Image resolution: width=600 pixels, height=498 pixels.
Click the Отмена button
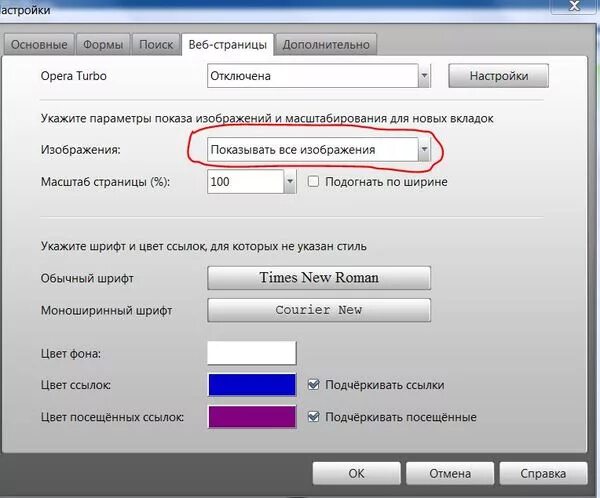(x=450, y=474)
